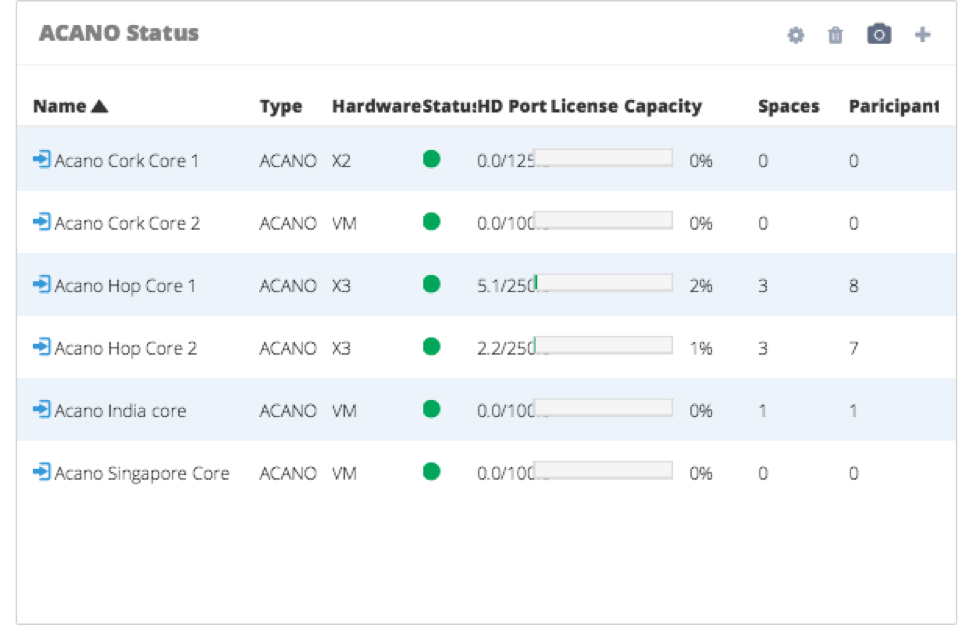This screenshot has width=973, height=625.
Task: Take a snapshot with camera icon
Action: point(879,34)
